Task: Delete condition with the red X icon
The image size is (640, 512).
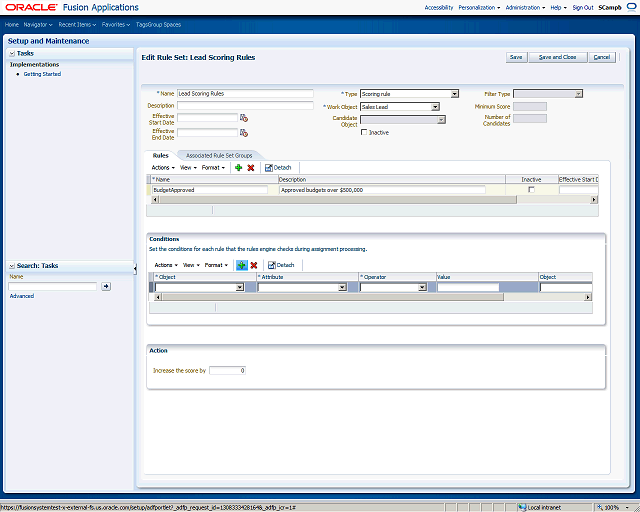Action: pos(253,265)
